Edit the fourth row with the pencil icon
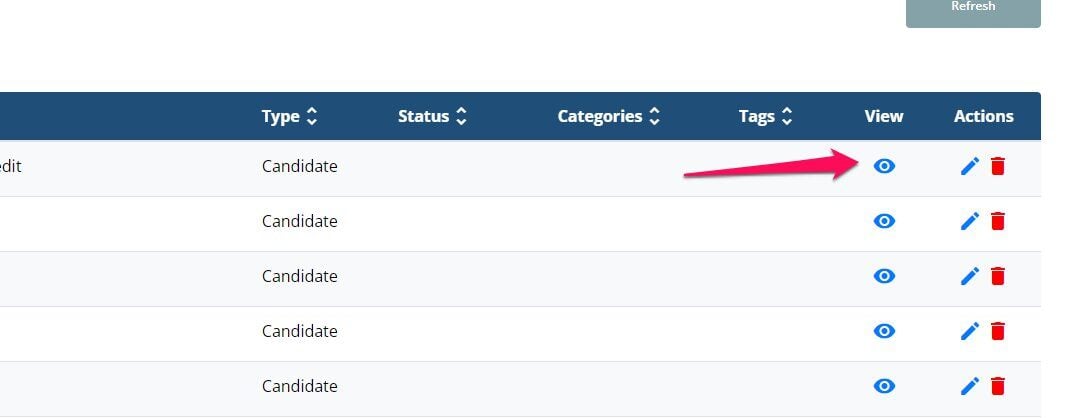The height and width of the screenshot is (418, 1072). [970, 330]
